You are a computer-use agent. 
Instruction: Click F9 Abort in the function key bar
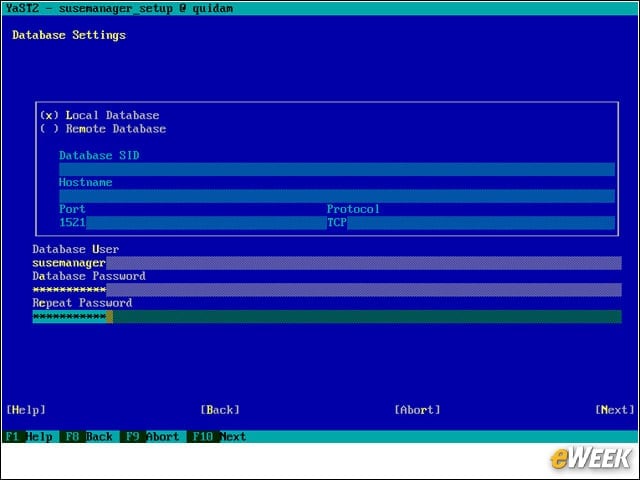(x=151, y=437)
